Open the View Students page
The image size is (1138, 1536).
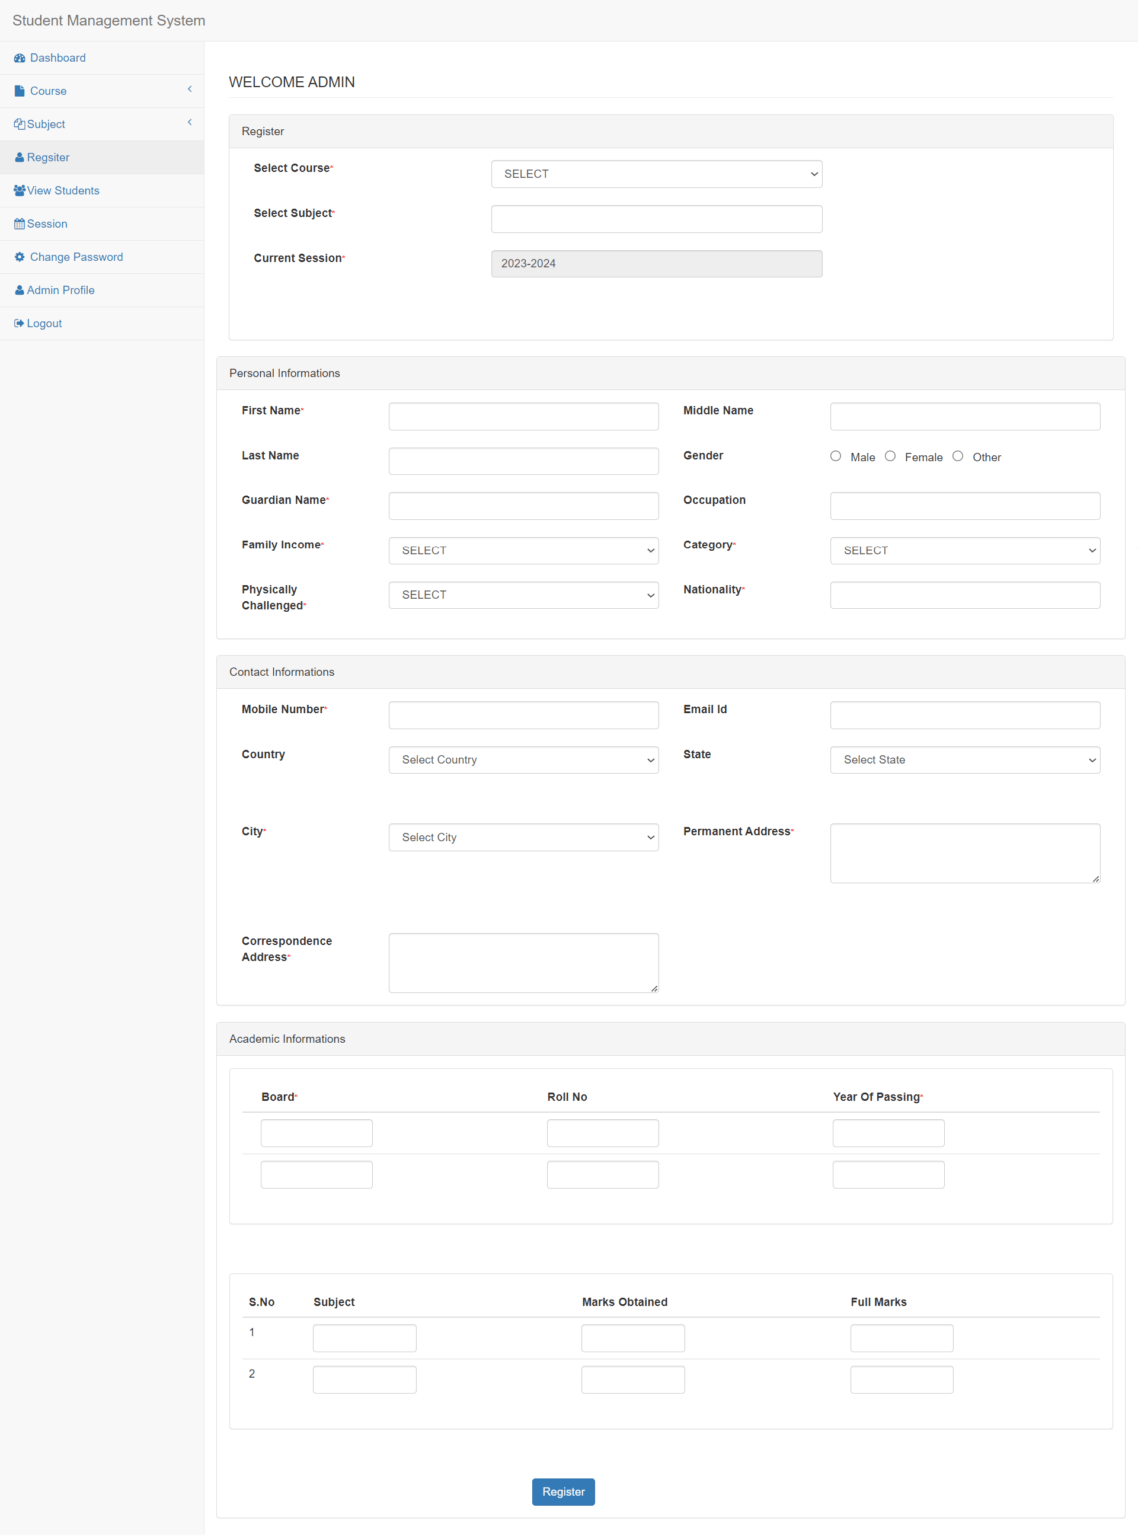pyautogui.click(x=63, y=190)
